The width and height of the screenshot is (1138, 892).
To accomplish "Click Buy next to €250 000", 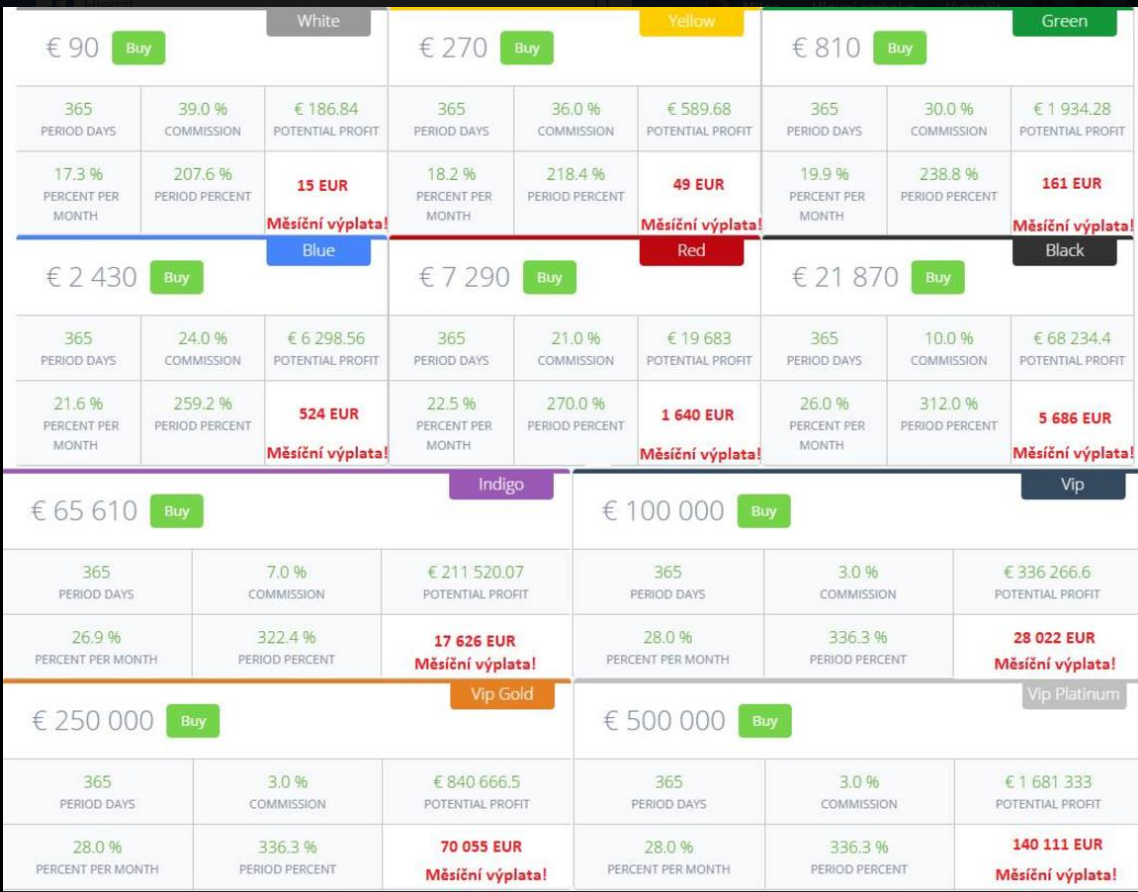I will coord(193,721).
